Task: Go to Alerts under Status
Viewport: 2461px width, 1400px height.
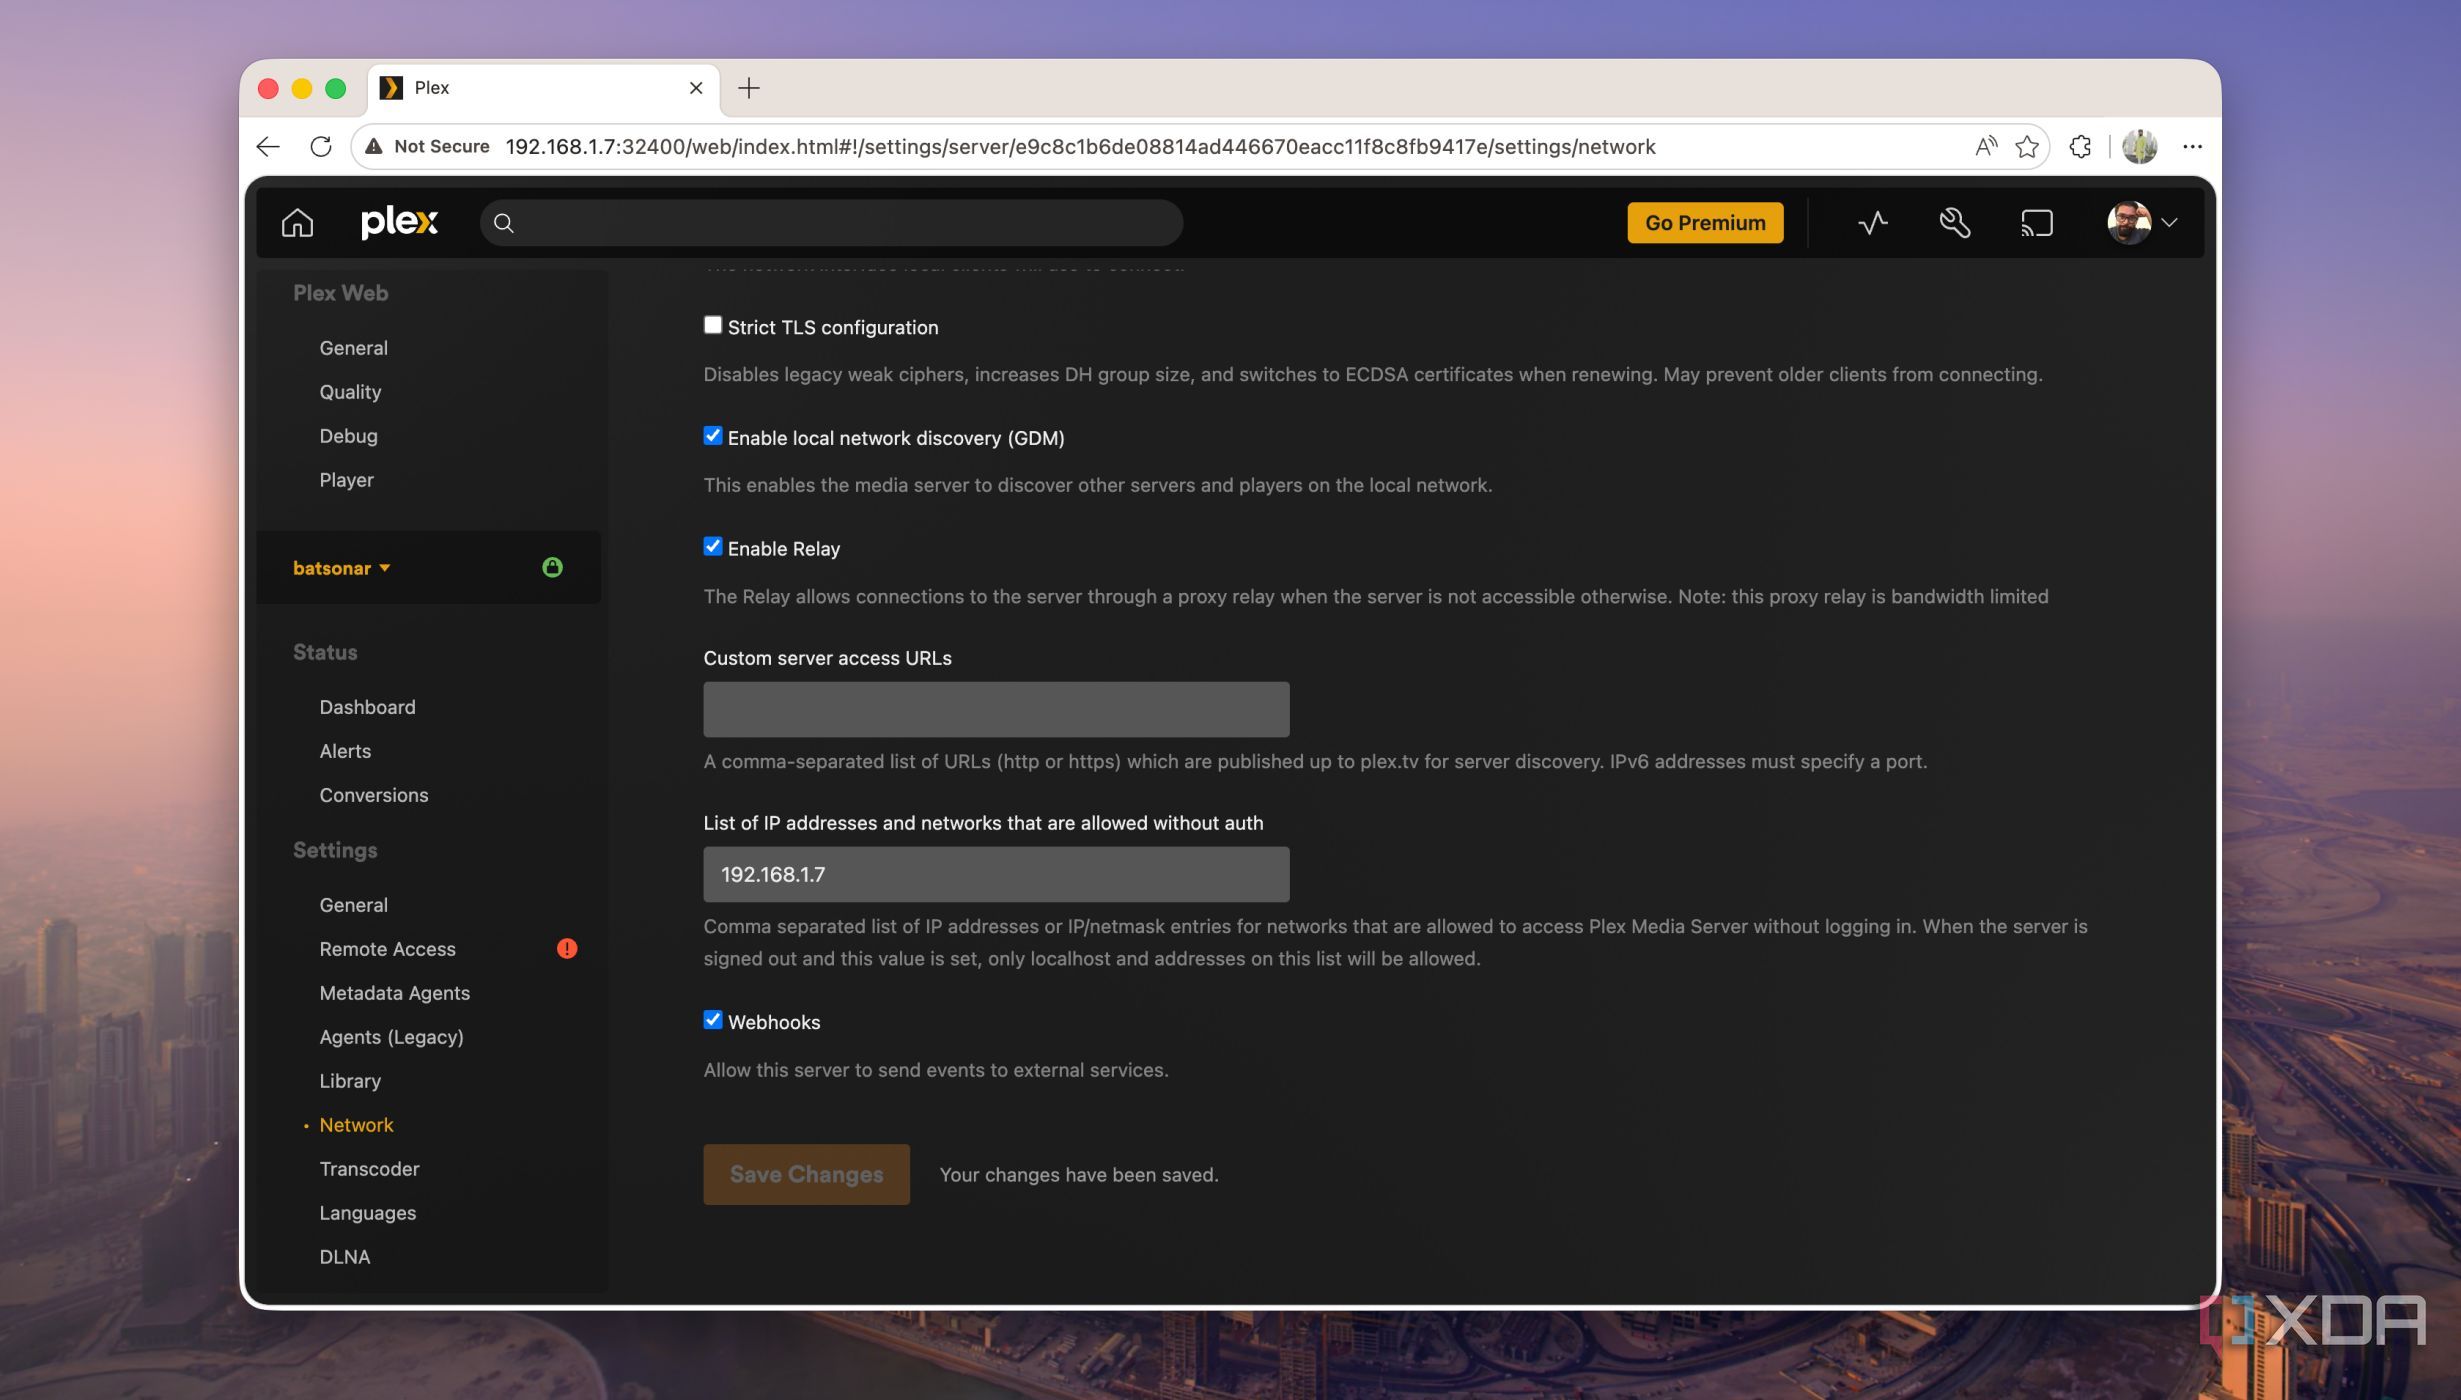Action: click(345, 751)
